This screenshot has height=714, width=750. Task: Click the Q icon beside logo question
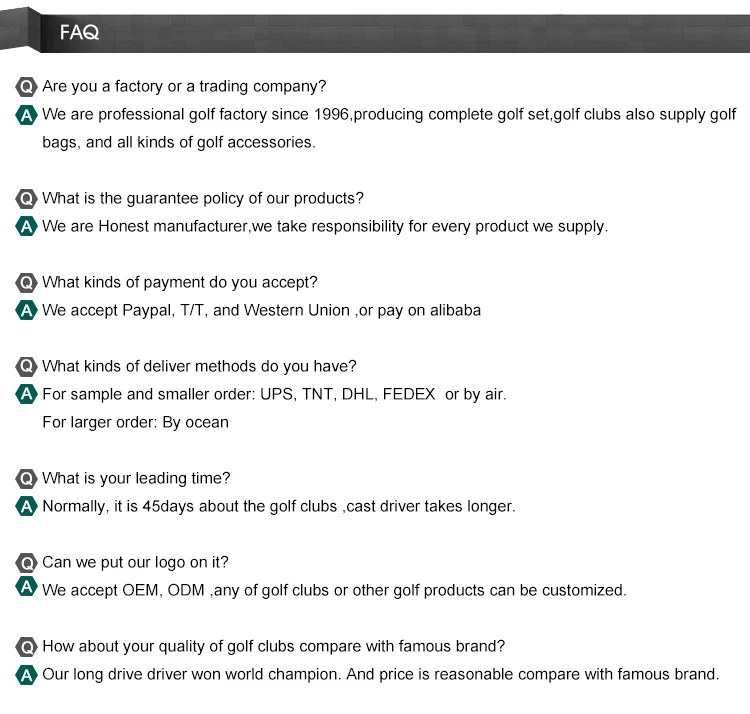click(x=27, y=563)
